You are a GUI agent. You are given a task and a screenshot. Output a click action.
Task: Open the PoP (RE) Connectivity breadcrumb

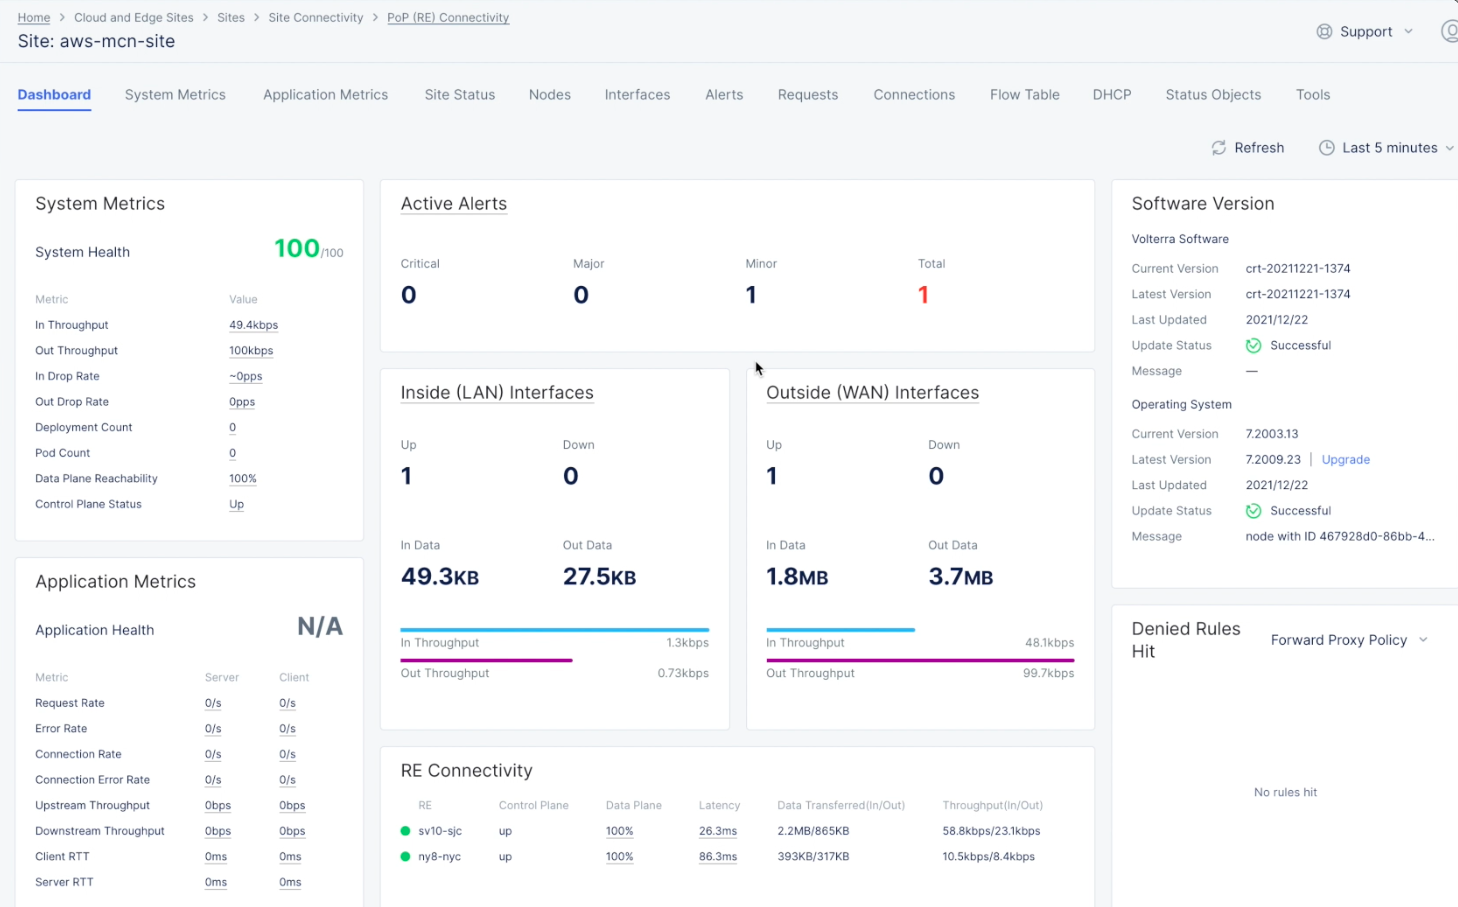(x=448, y=17)
